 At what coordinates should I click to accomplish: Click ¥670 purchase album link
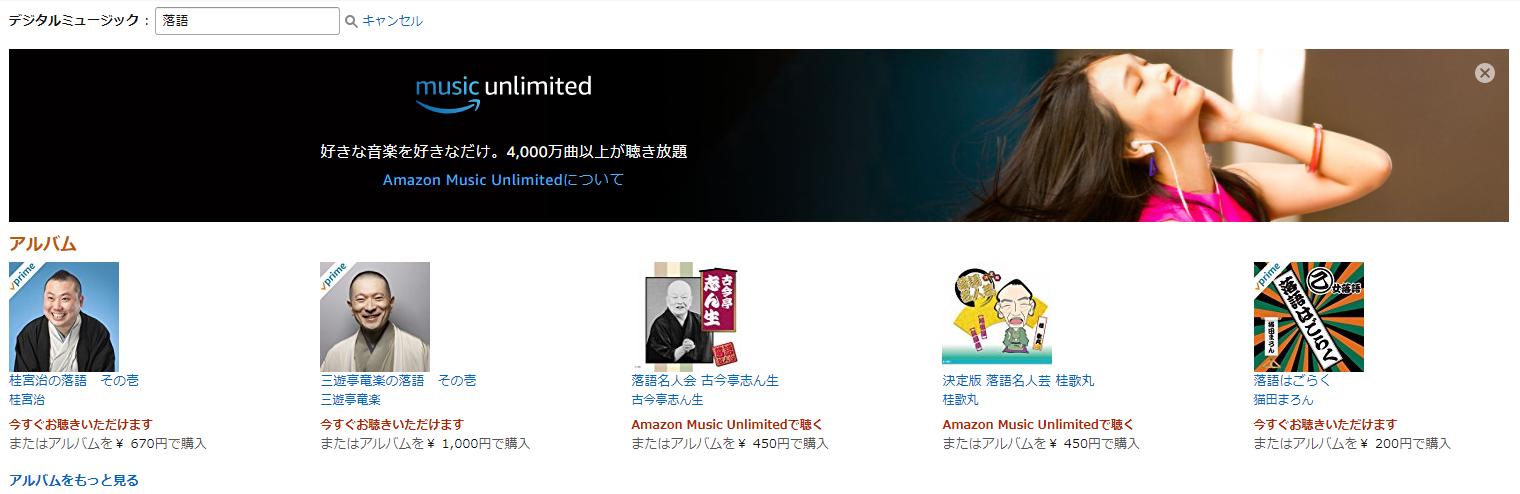click(108, 443)
